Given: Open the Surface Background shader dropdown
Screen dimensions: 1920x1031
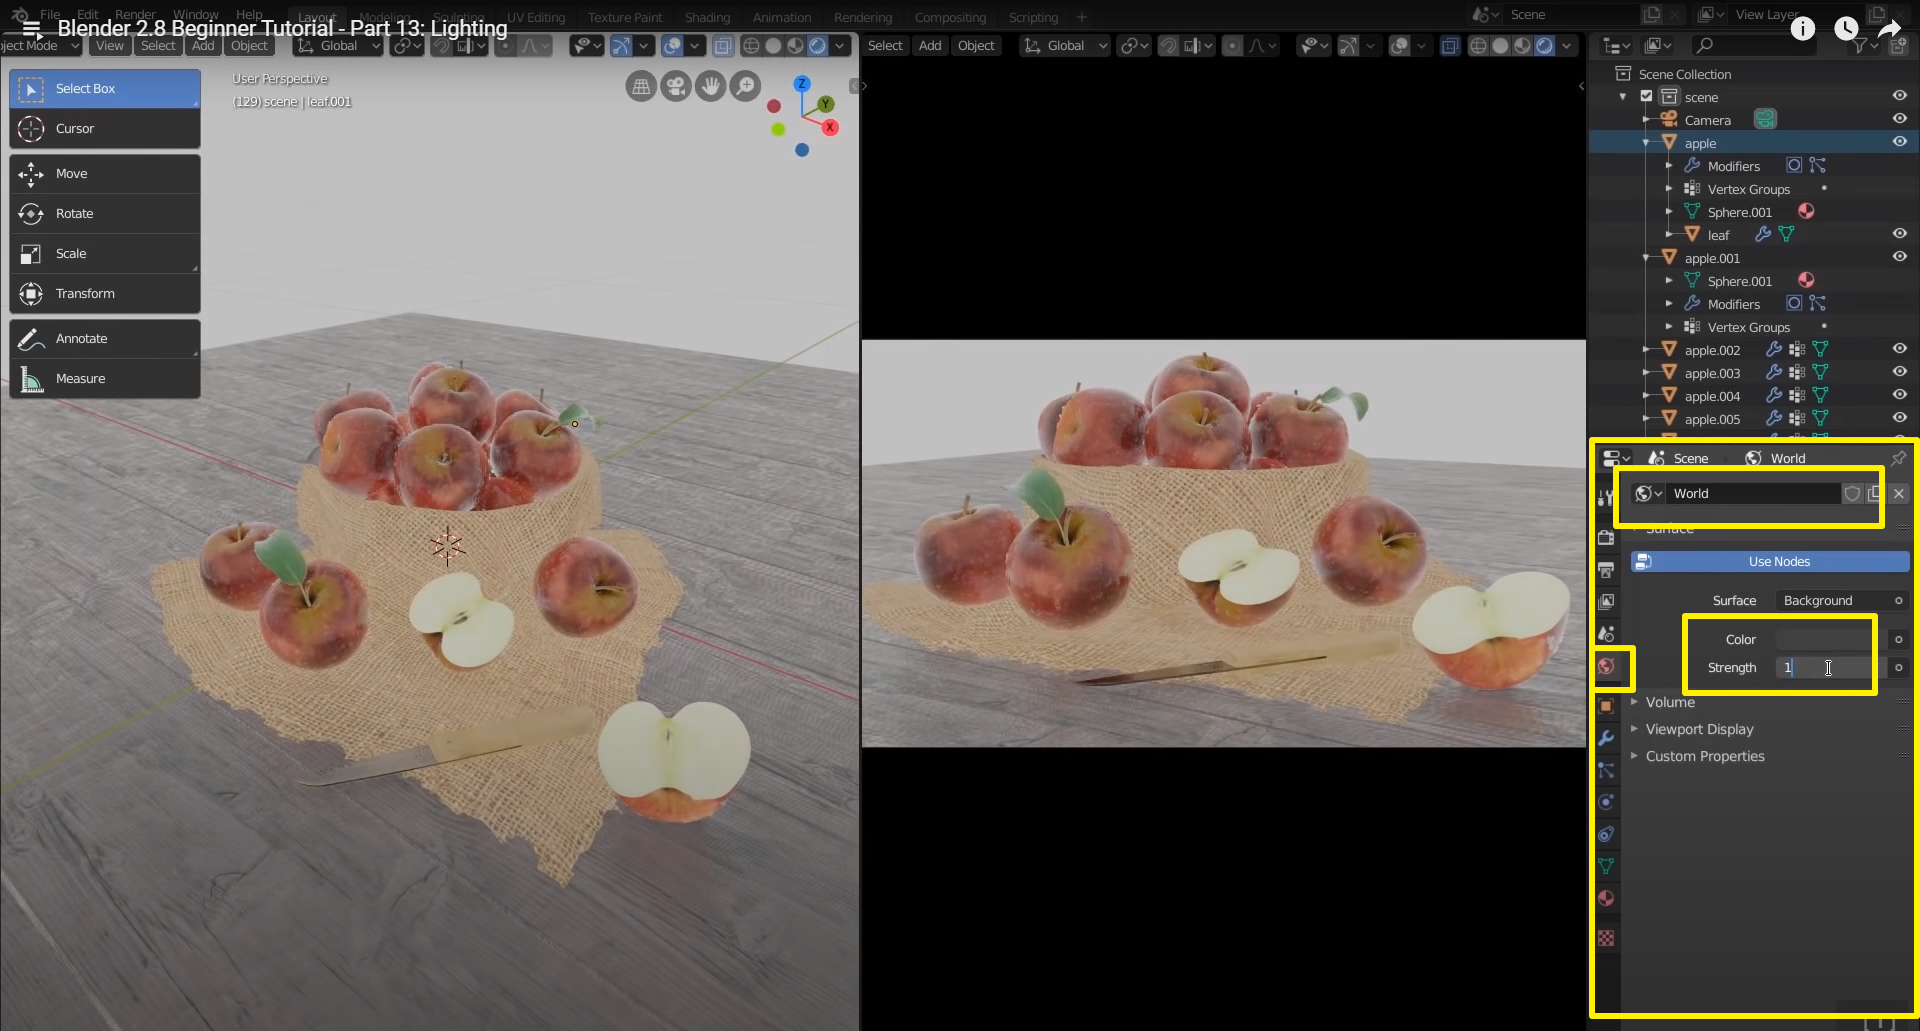Looking at the screenshot, I should click(1842, 601).
